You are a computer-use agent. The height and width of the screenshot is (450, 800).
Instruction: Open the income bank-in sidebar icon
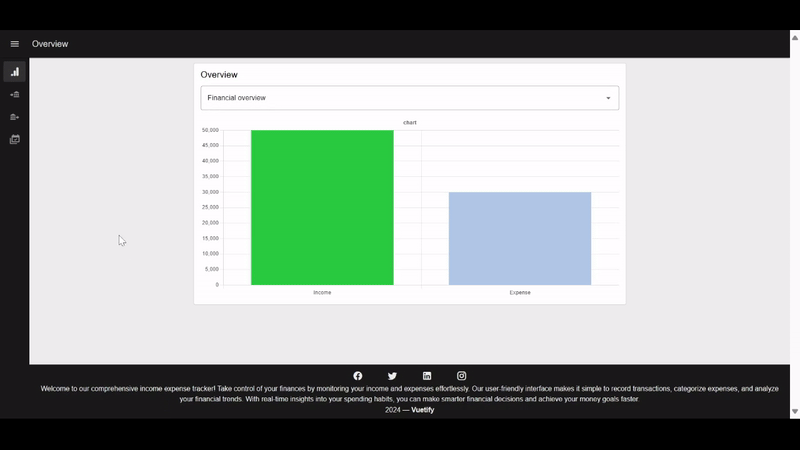15,95
